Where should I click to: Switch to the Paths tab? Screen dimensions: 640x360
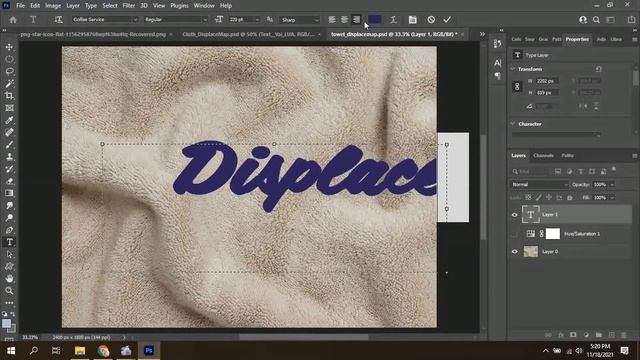567,156
